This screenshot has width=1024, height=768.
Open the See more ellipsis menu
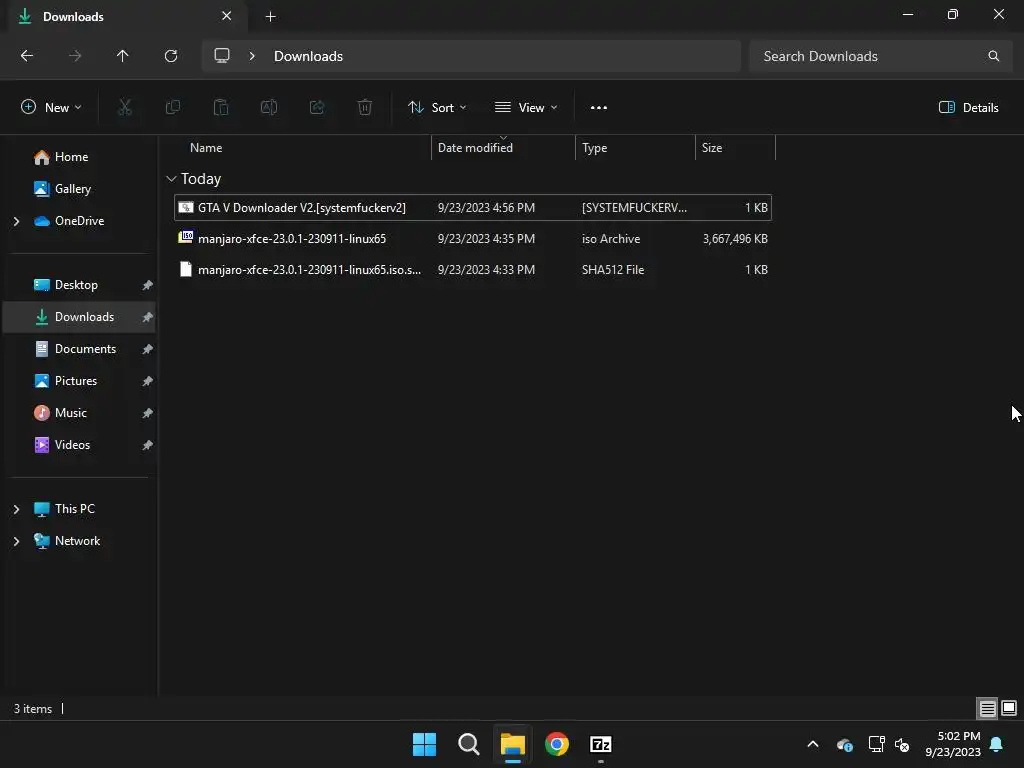(x=598, y=108)
